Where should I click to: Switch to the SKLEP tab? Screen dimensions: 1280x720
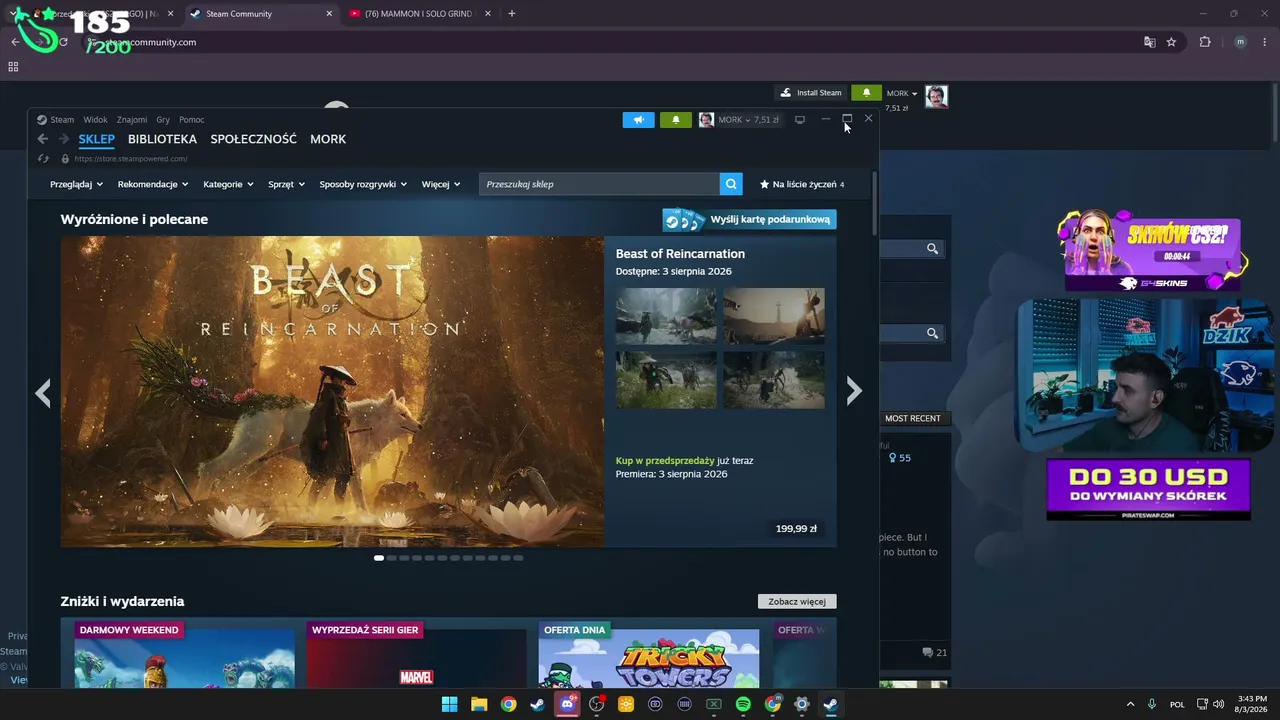click(97, 139)
